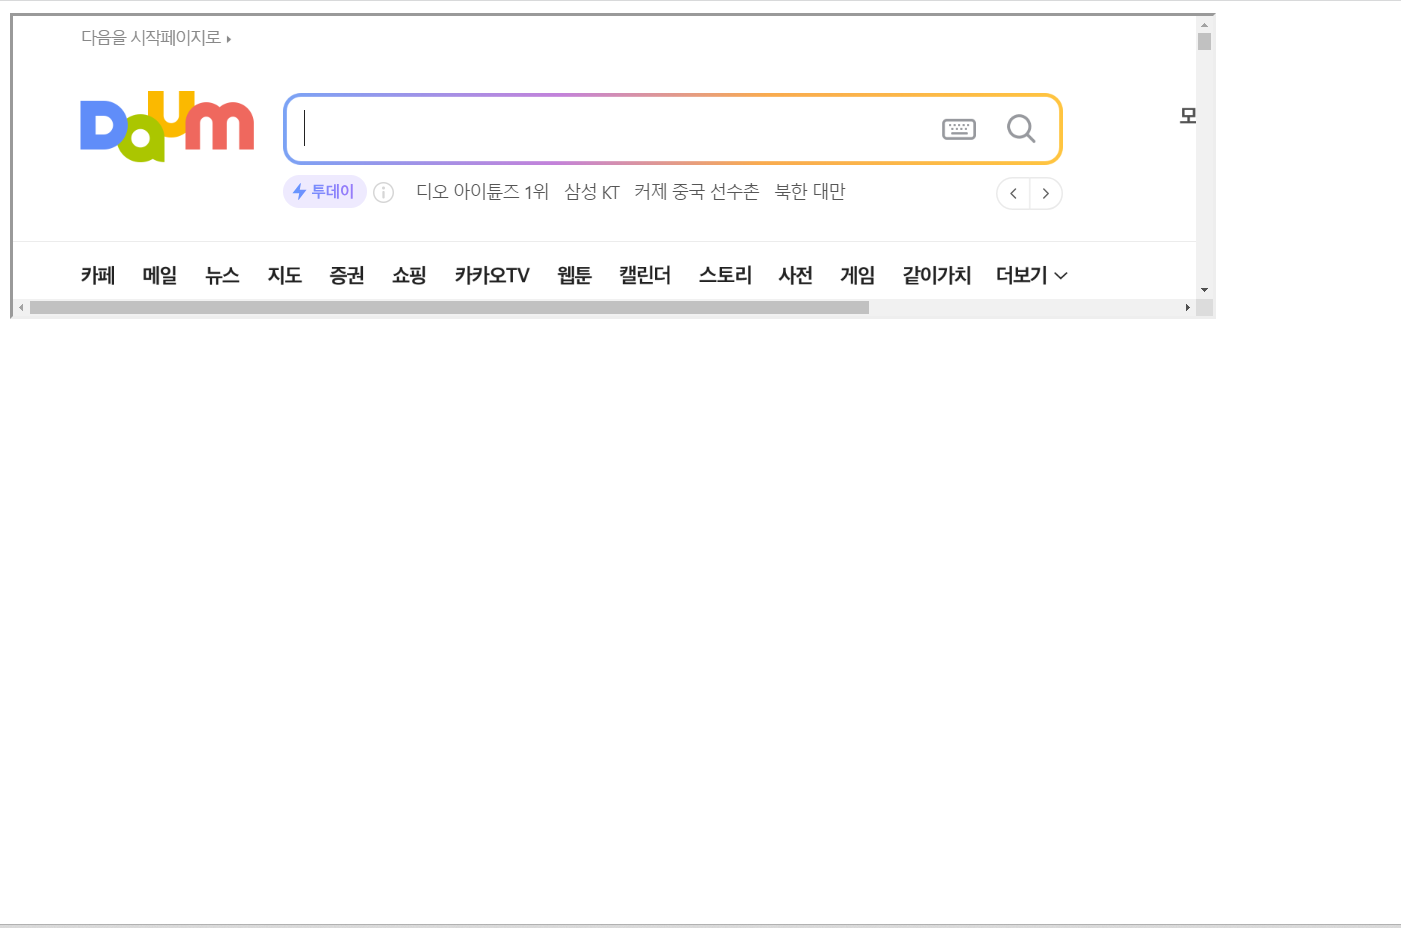Go to the 웹툰 menu
This screenshot has width=1401, height=928.
574,275
